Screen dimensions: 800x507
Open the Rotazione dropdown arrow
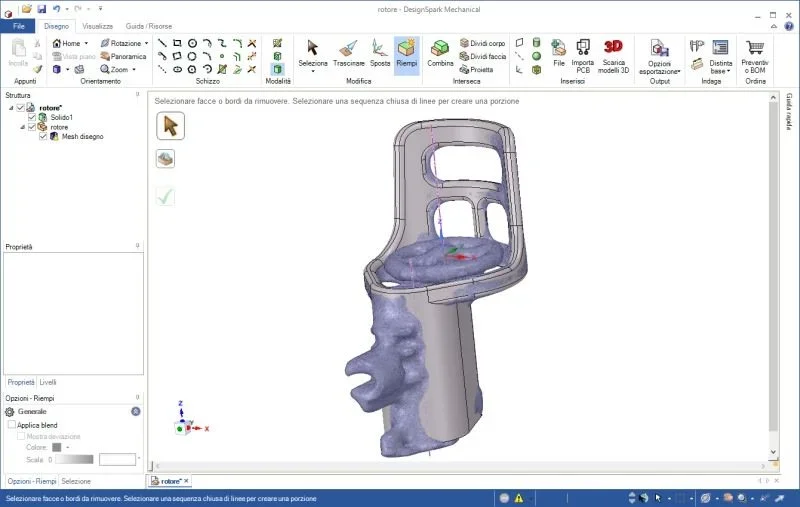147,44
